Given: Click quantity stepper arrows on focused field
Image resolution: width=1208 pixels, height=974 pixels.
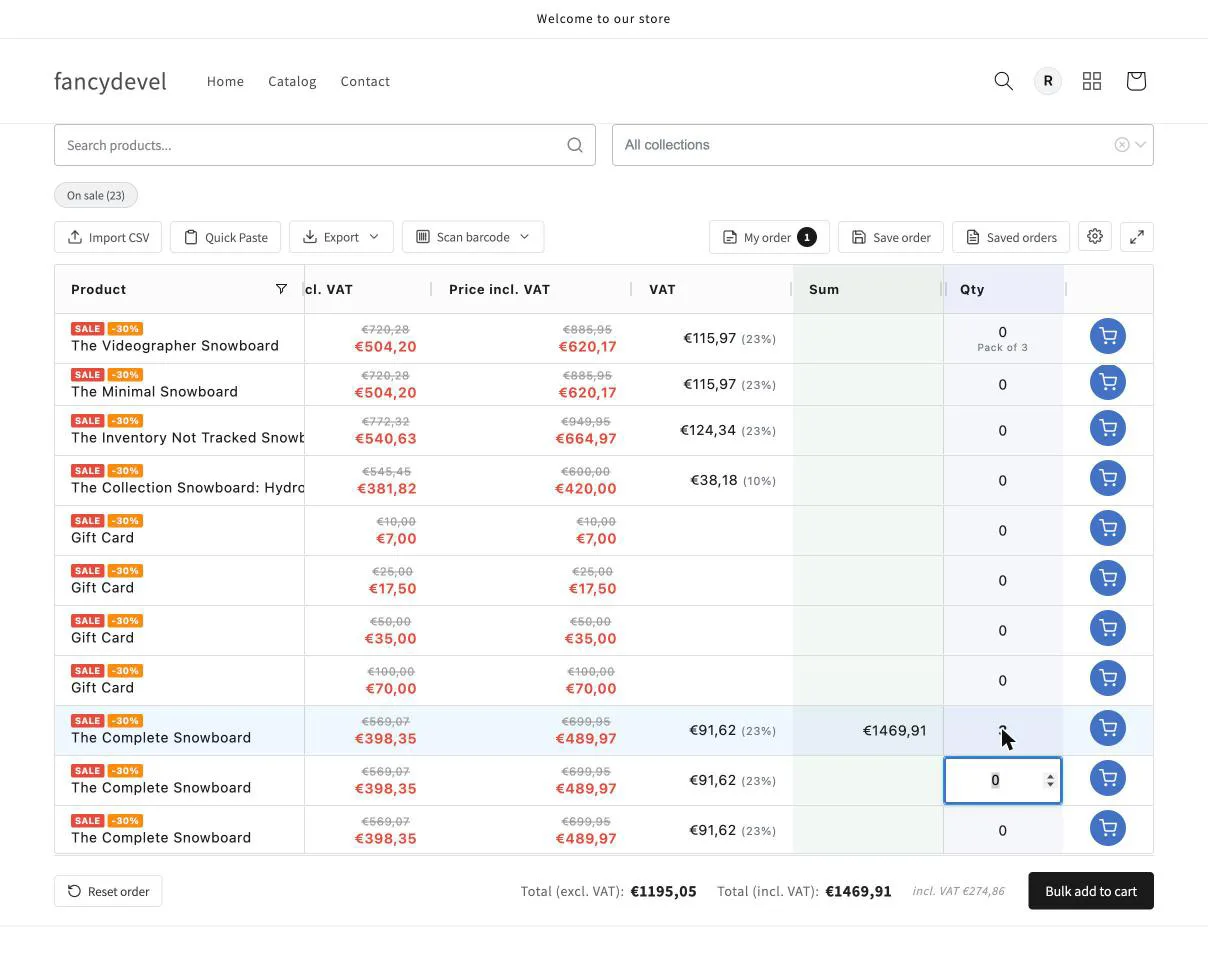Looking at the screenshot, I should pos(1050,780).
